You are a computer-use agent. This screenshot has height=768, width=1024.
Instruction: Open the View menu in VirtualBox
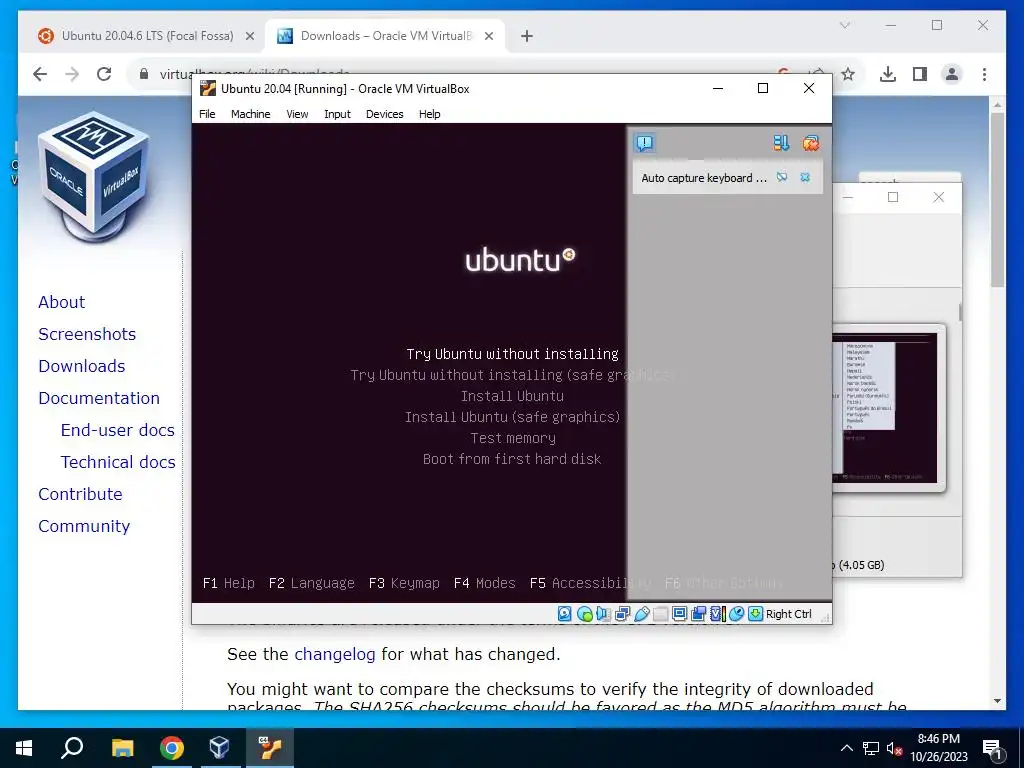coord(297,114)
